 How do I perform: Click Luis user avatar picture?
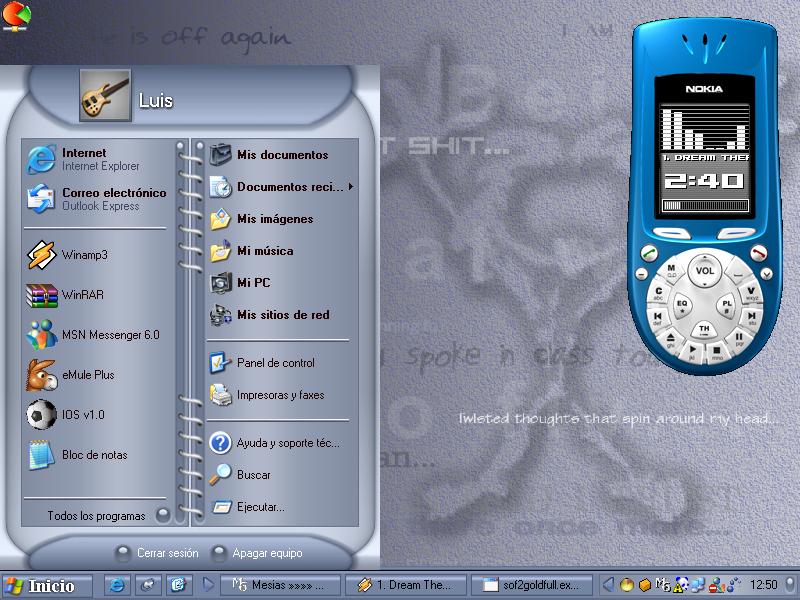105,96
